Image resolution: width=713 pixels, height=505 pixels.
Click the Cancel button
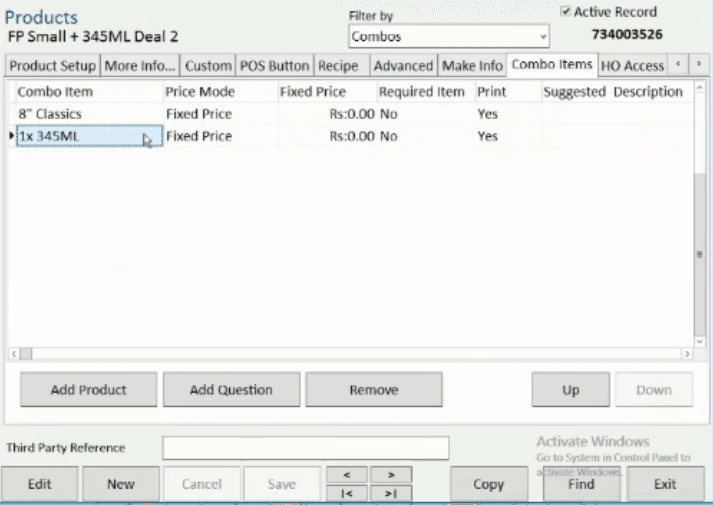(x=202, y=484)
